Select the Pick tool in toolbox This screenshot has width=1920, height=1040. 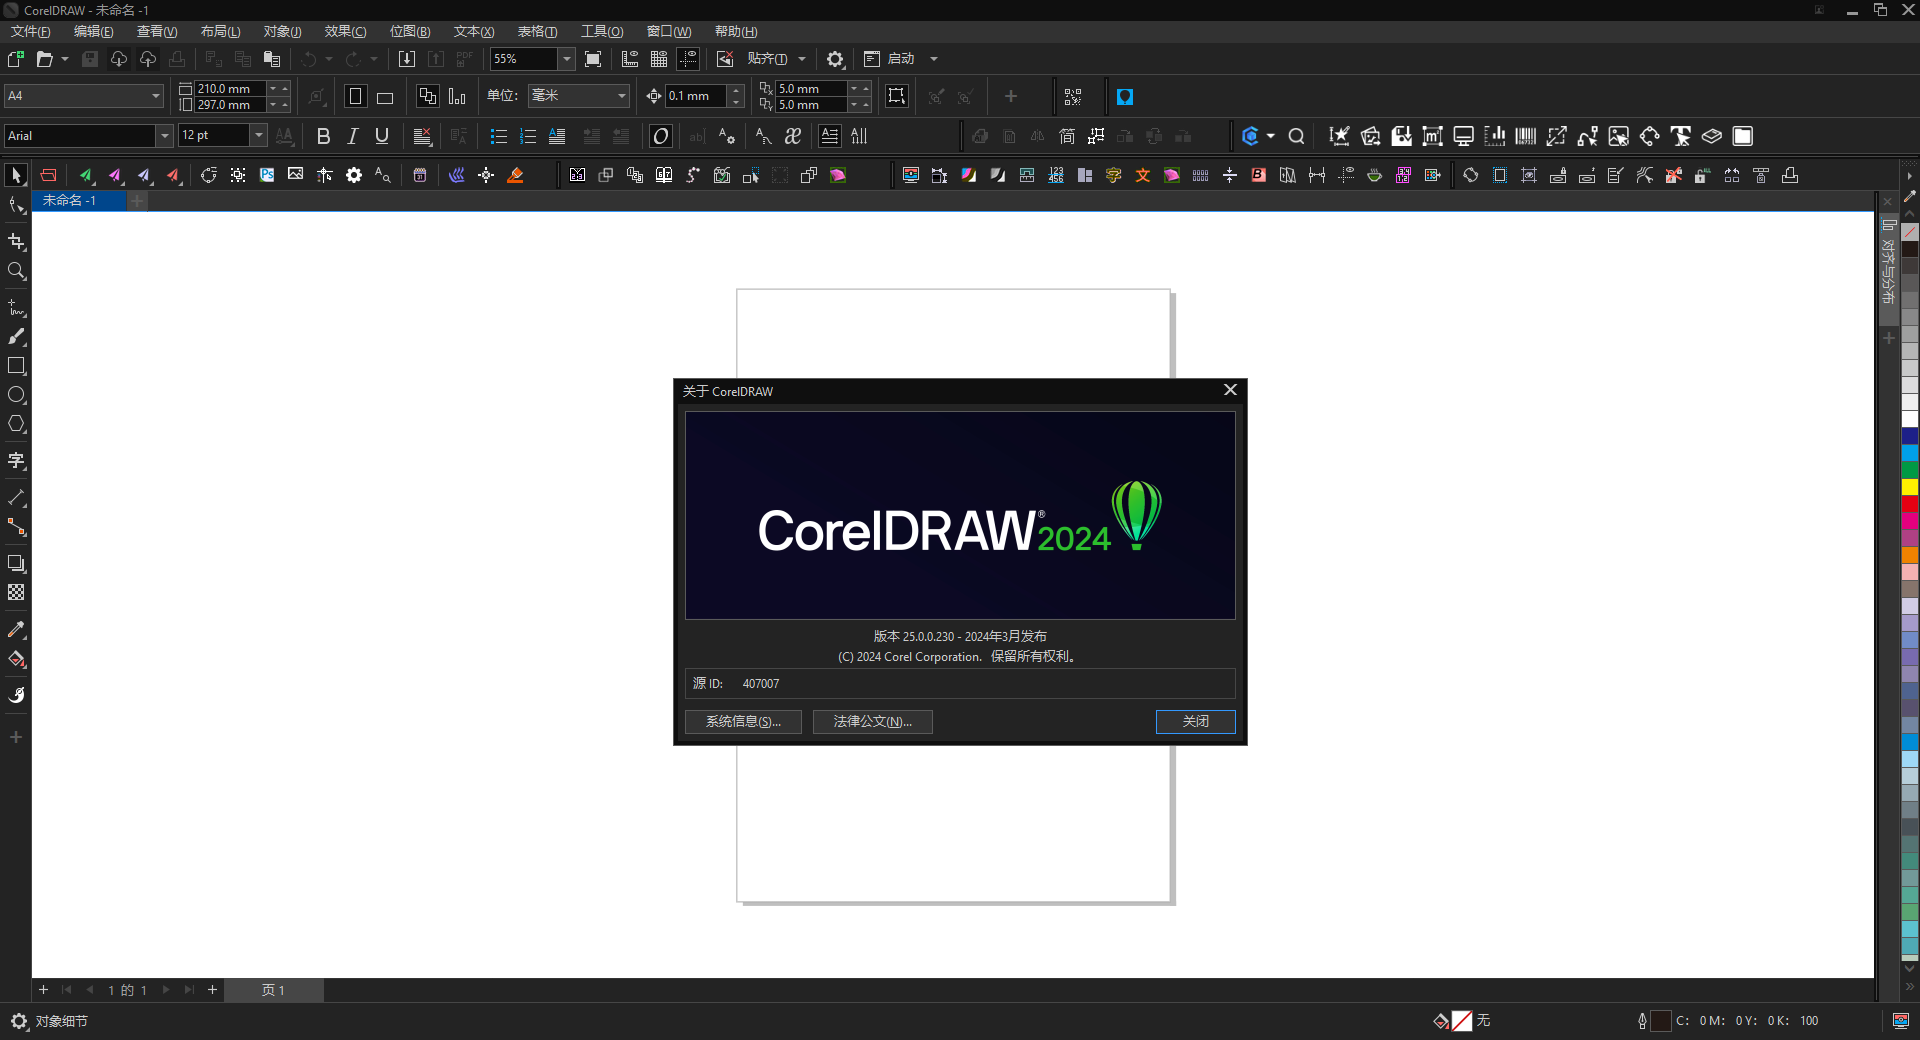[x=16, y=176]
